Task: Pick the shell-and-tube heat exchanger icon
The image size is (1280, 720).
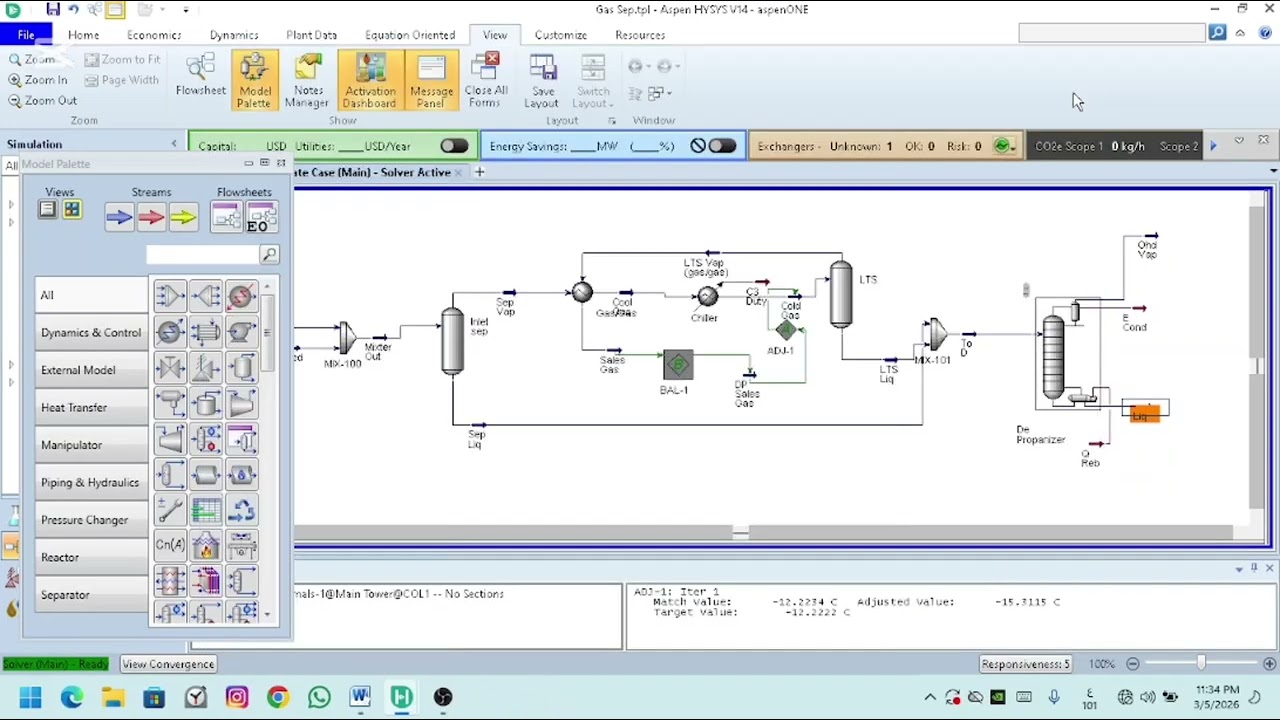Action: (206, 332)
